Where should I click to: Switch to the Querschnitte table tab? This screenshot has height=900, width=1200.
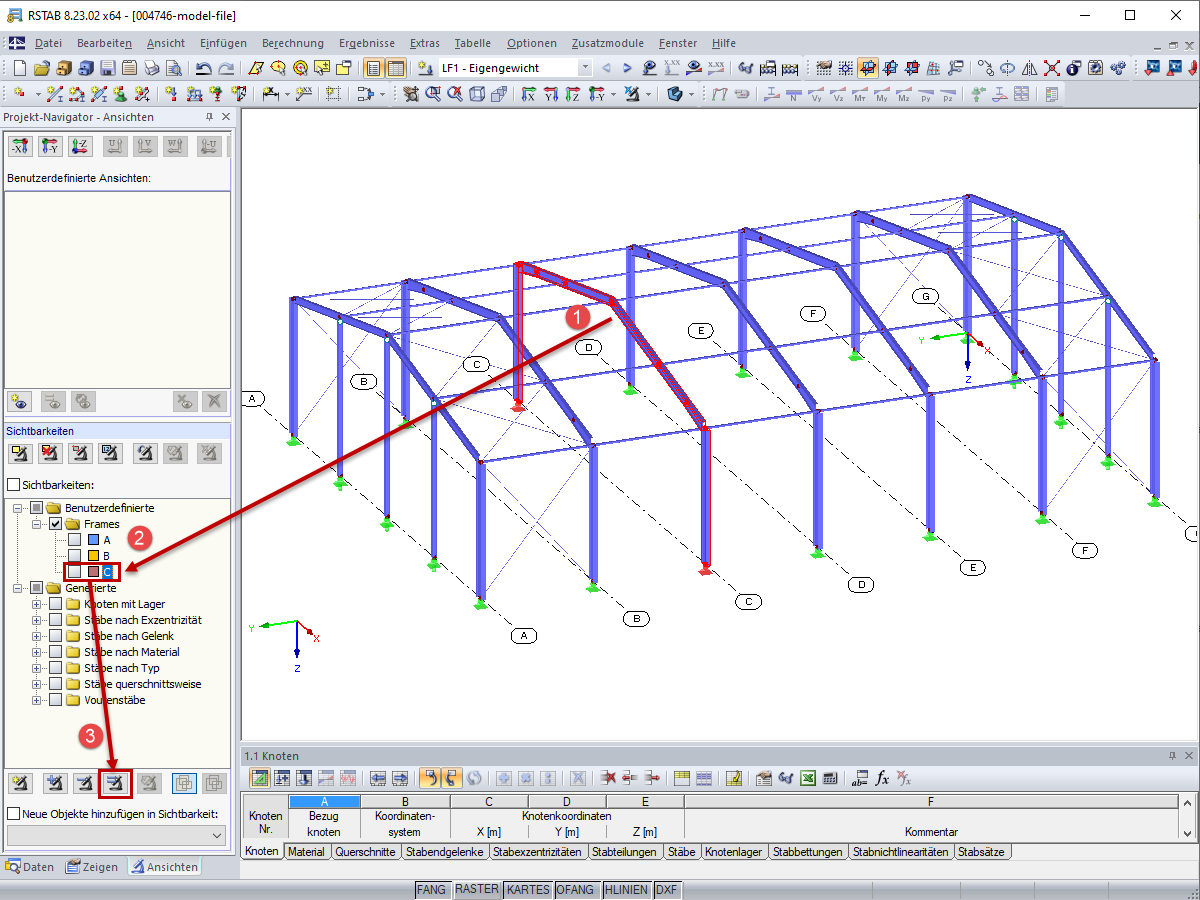coord(365,852)
